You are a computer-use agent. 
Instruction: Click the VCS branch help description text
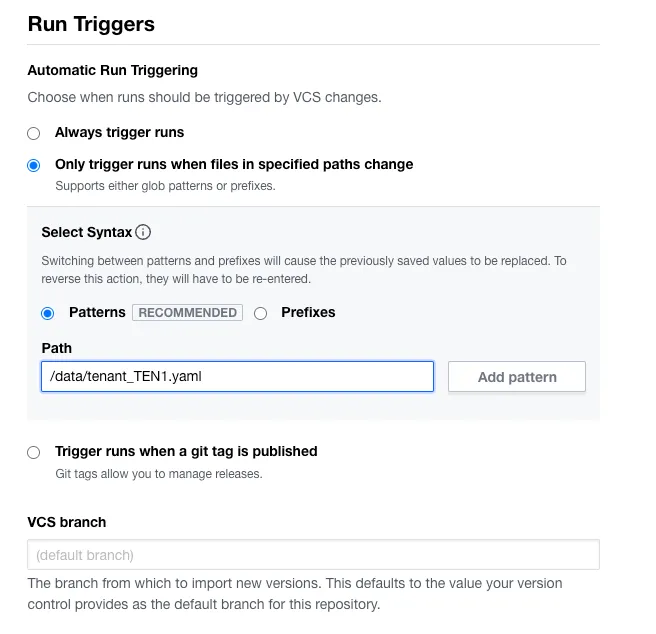[x=294, y=594]
